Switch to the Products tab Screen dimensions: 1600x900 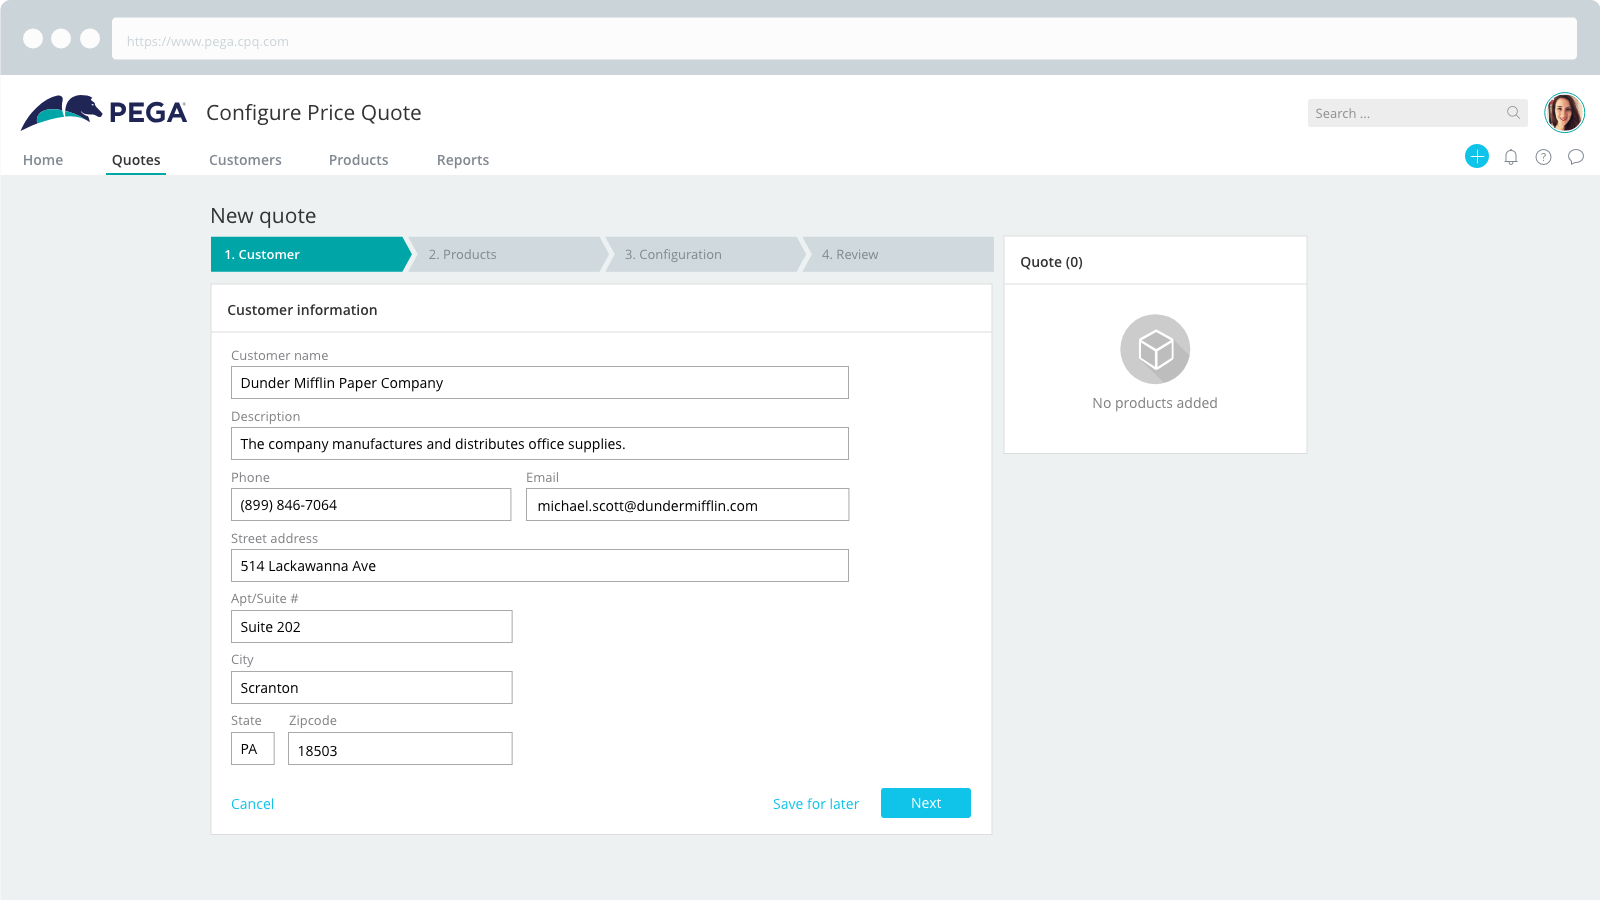click(359, 160)
